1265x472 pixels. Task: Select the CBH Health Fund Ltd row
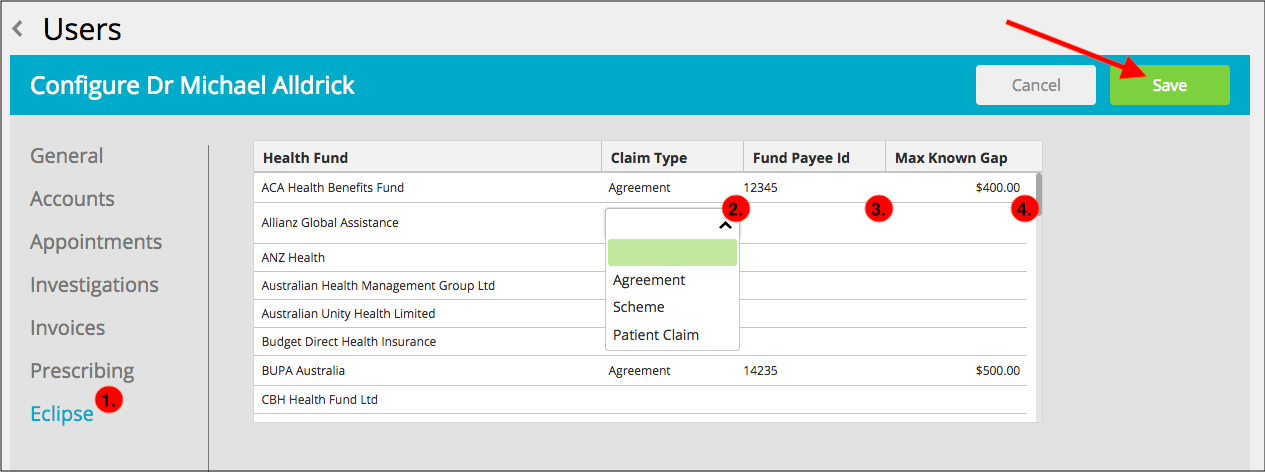click(x=640, y=400)
